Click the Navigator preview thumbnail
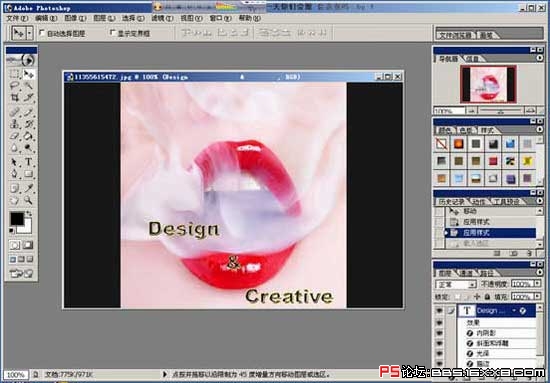550x383 pixels. 488,84
